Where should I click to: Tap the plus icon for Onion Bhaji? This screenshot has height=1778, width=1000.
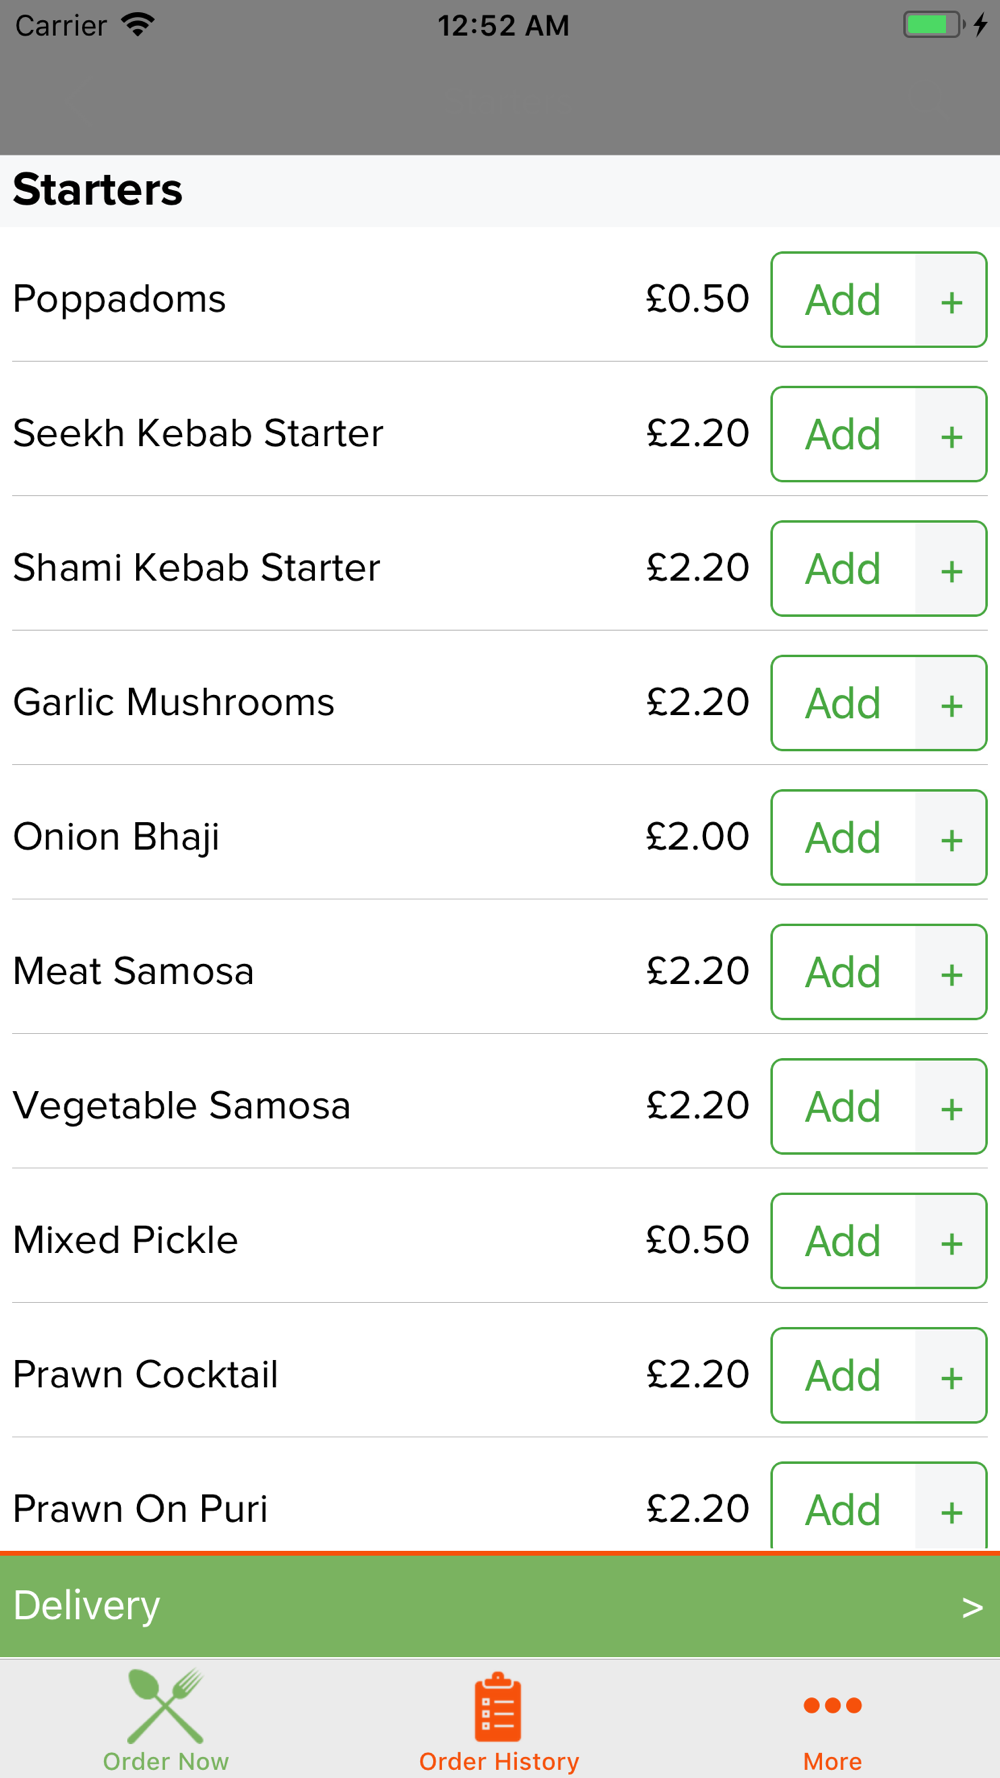(951, 837)
